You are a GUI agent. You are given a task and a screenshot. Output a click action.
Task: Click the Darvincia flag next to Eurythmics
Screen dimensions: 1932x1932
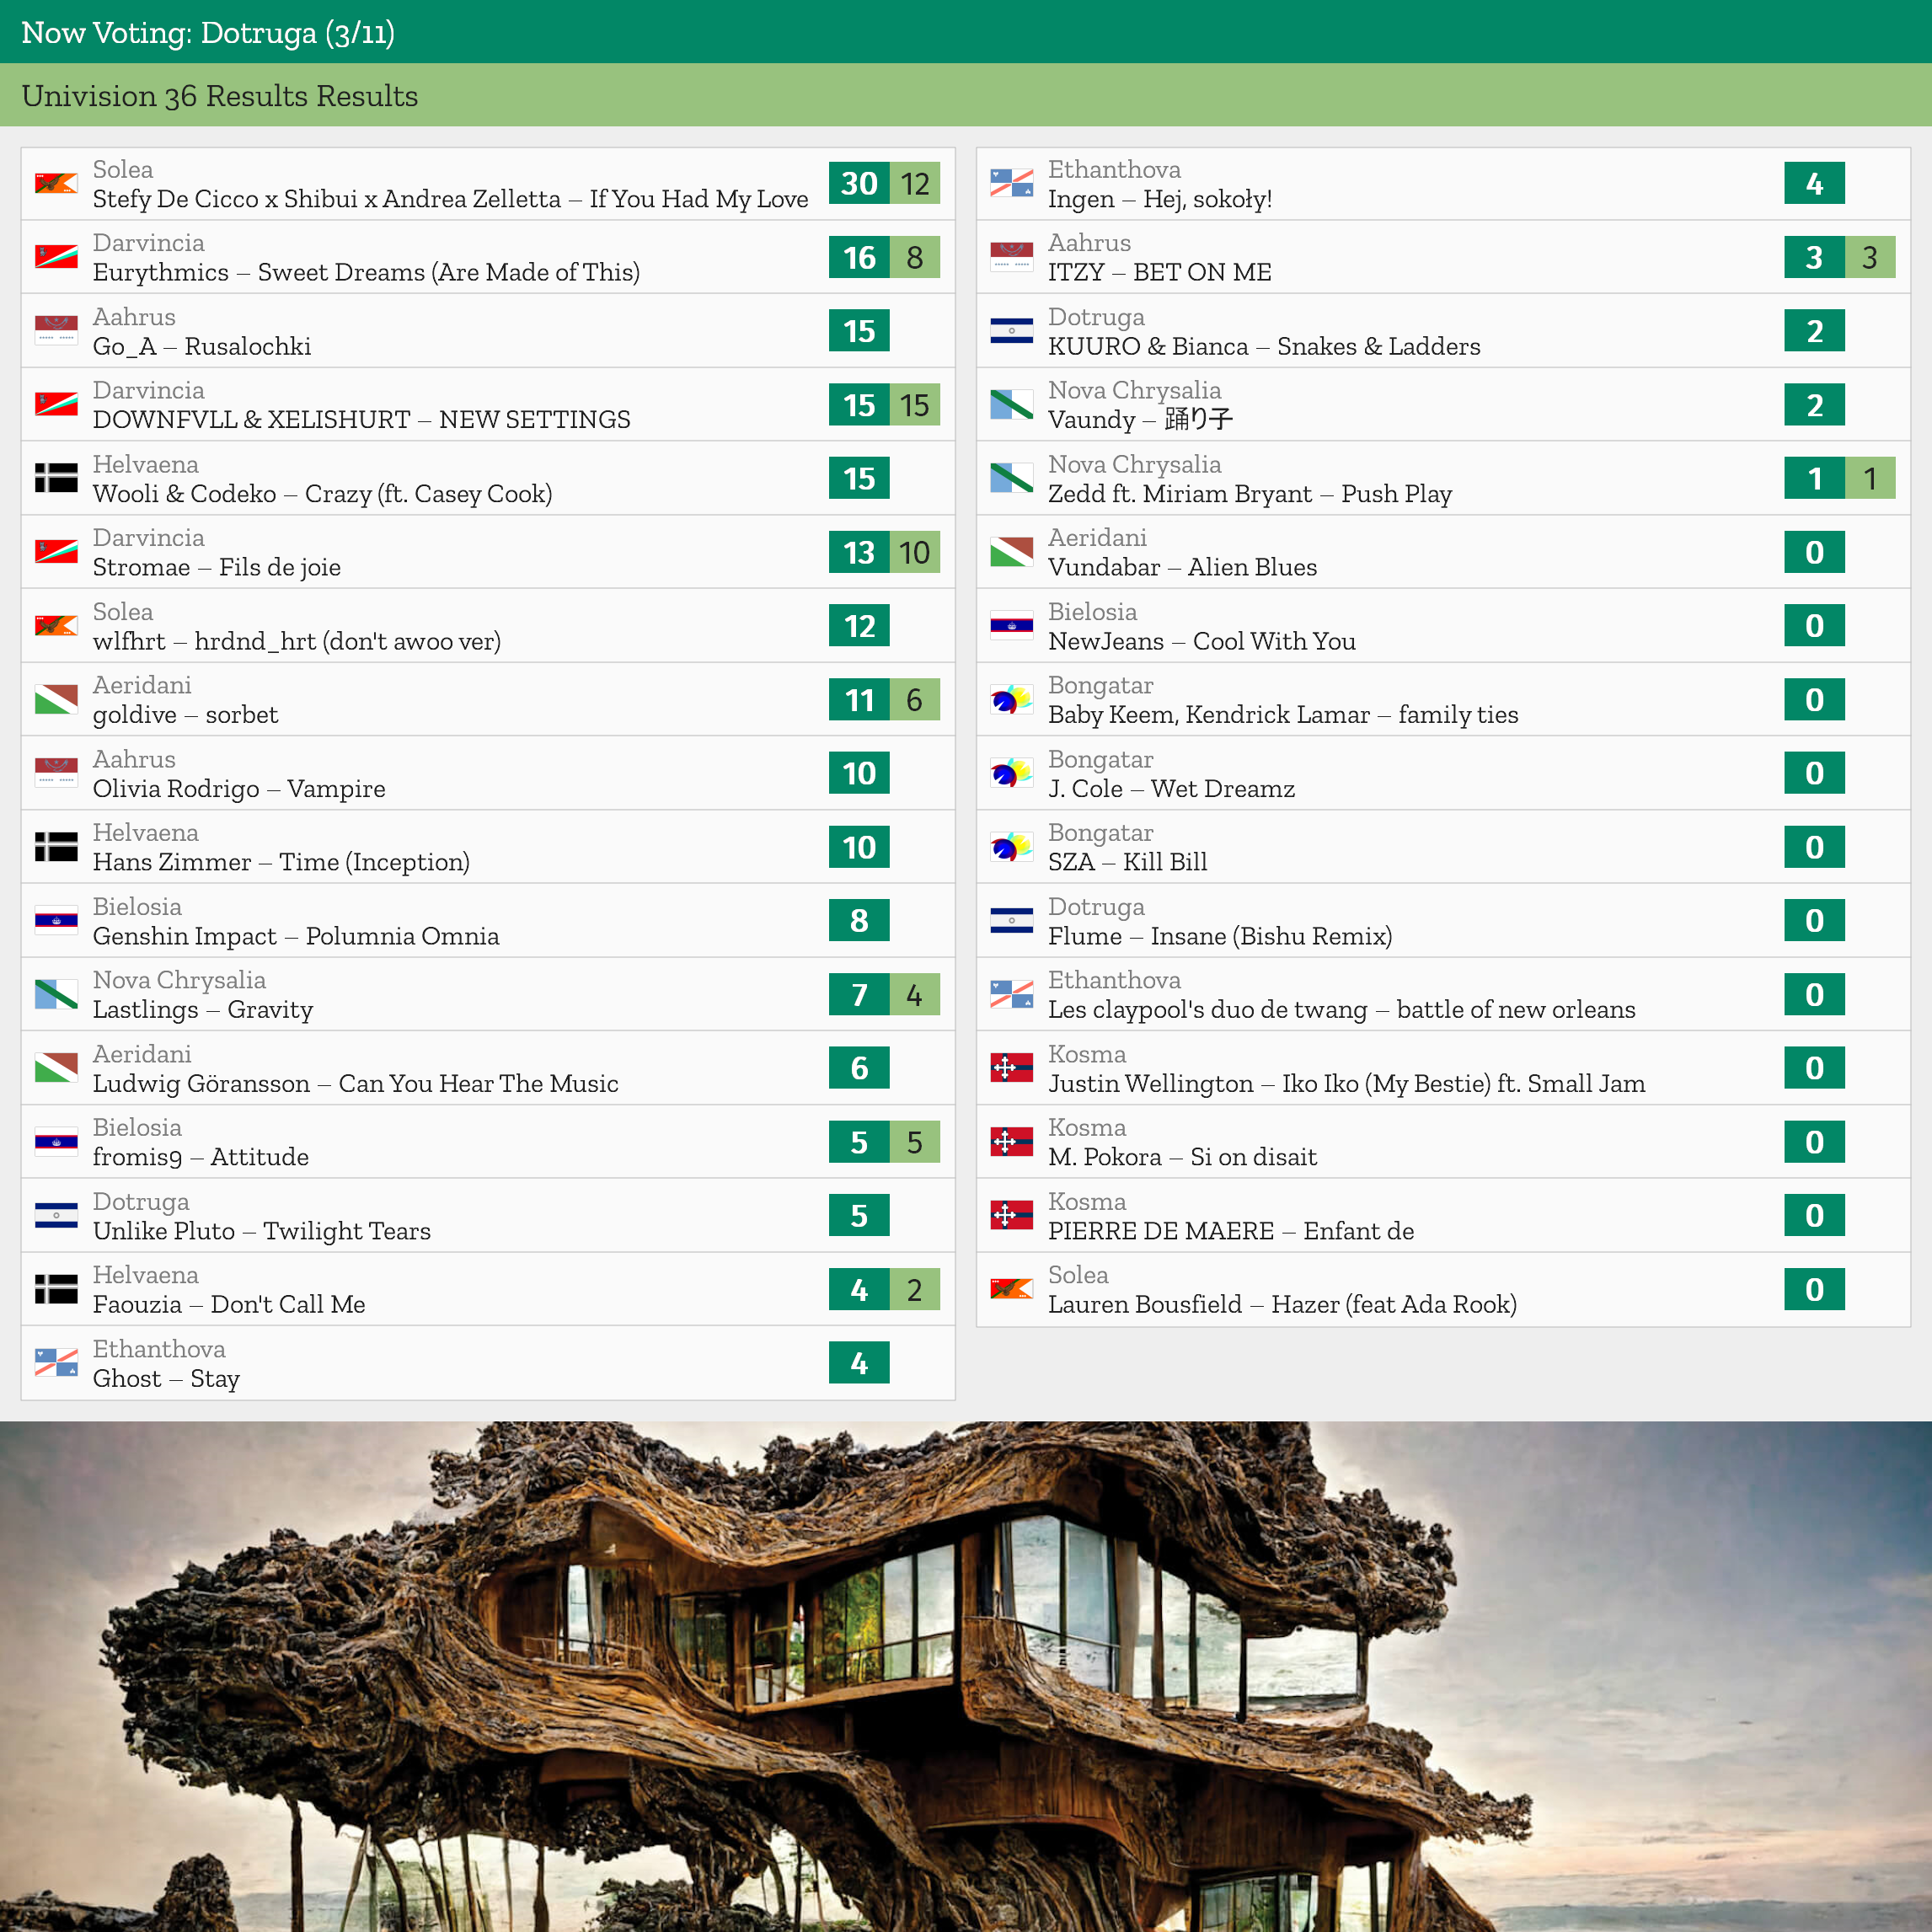[x=56, y=257]
